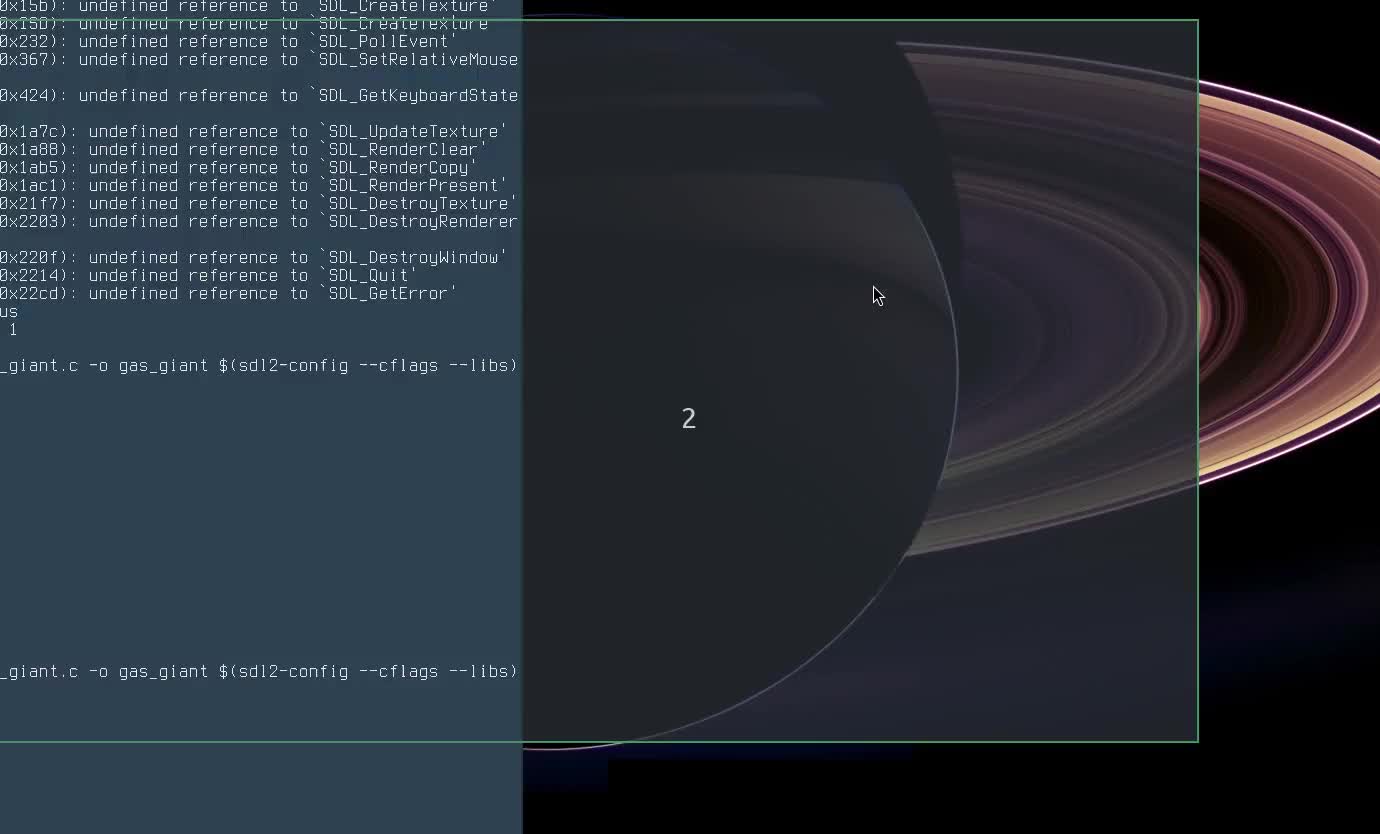Select the SDL_DestroyTexture error line

(x=259, y=204)
